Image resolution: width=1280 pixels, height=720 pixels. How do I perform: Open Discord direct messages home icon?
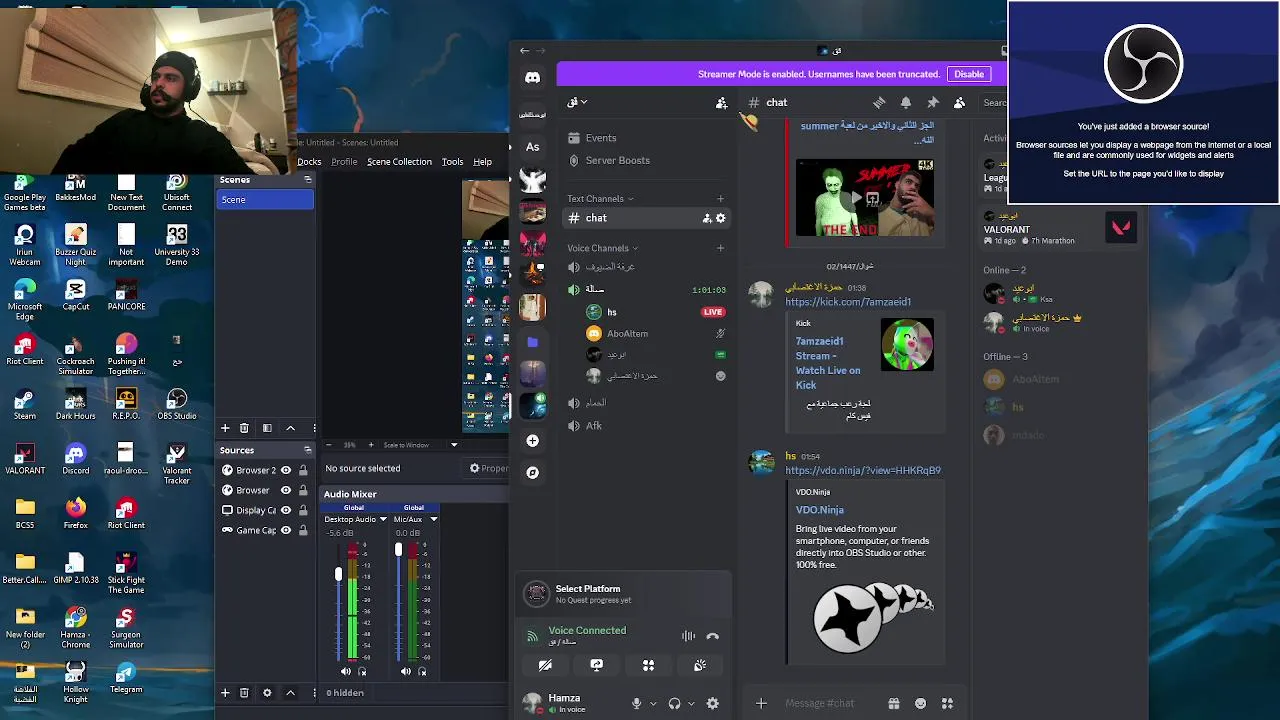(x=532, y=78)
